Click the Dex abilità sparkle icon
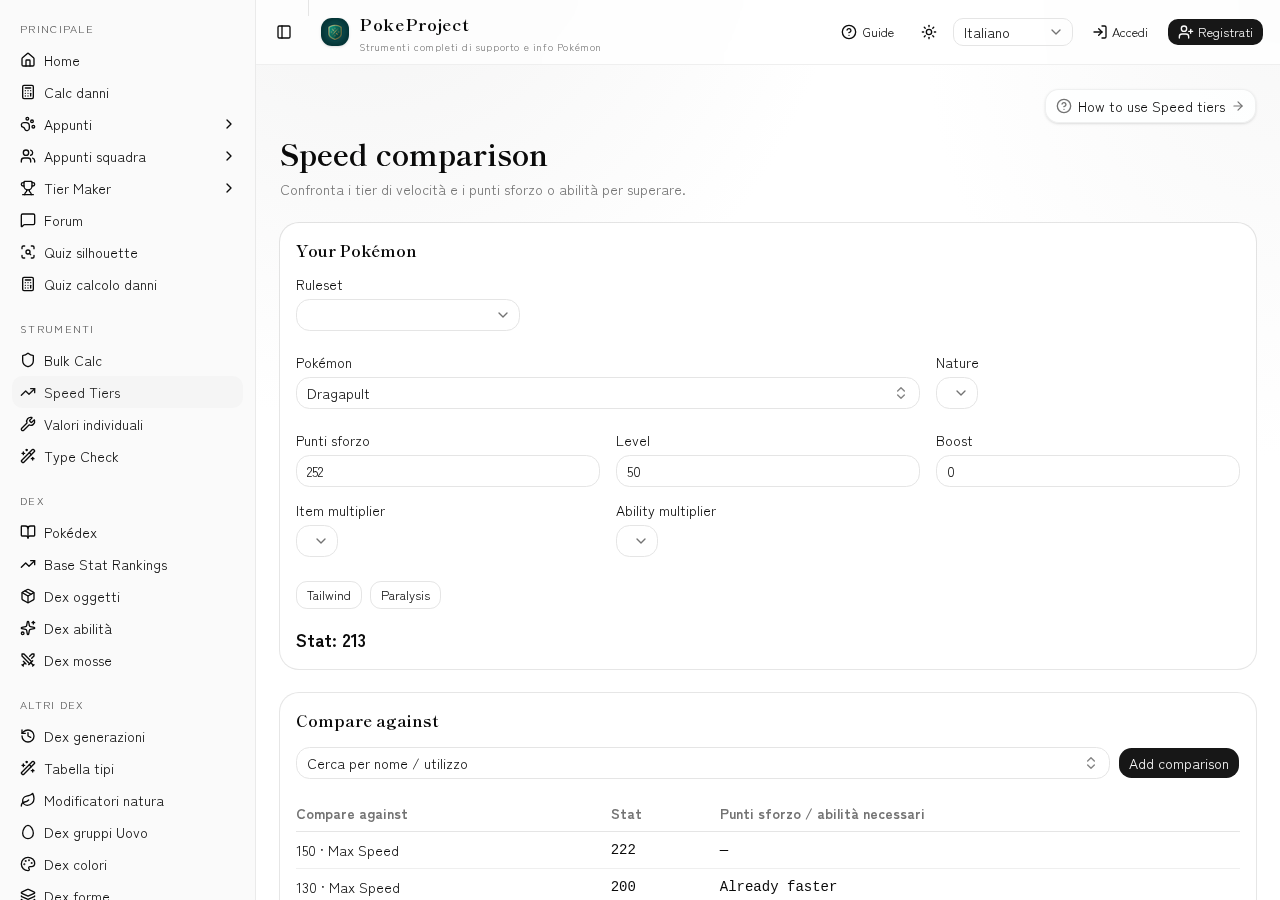The image size is (1280, 900). pyautogui.click(x=28, y=629)
